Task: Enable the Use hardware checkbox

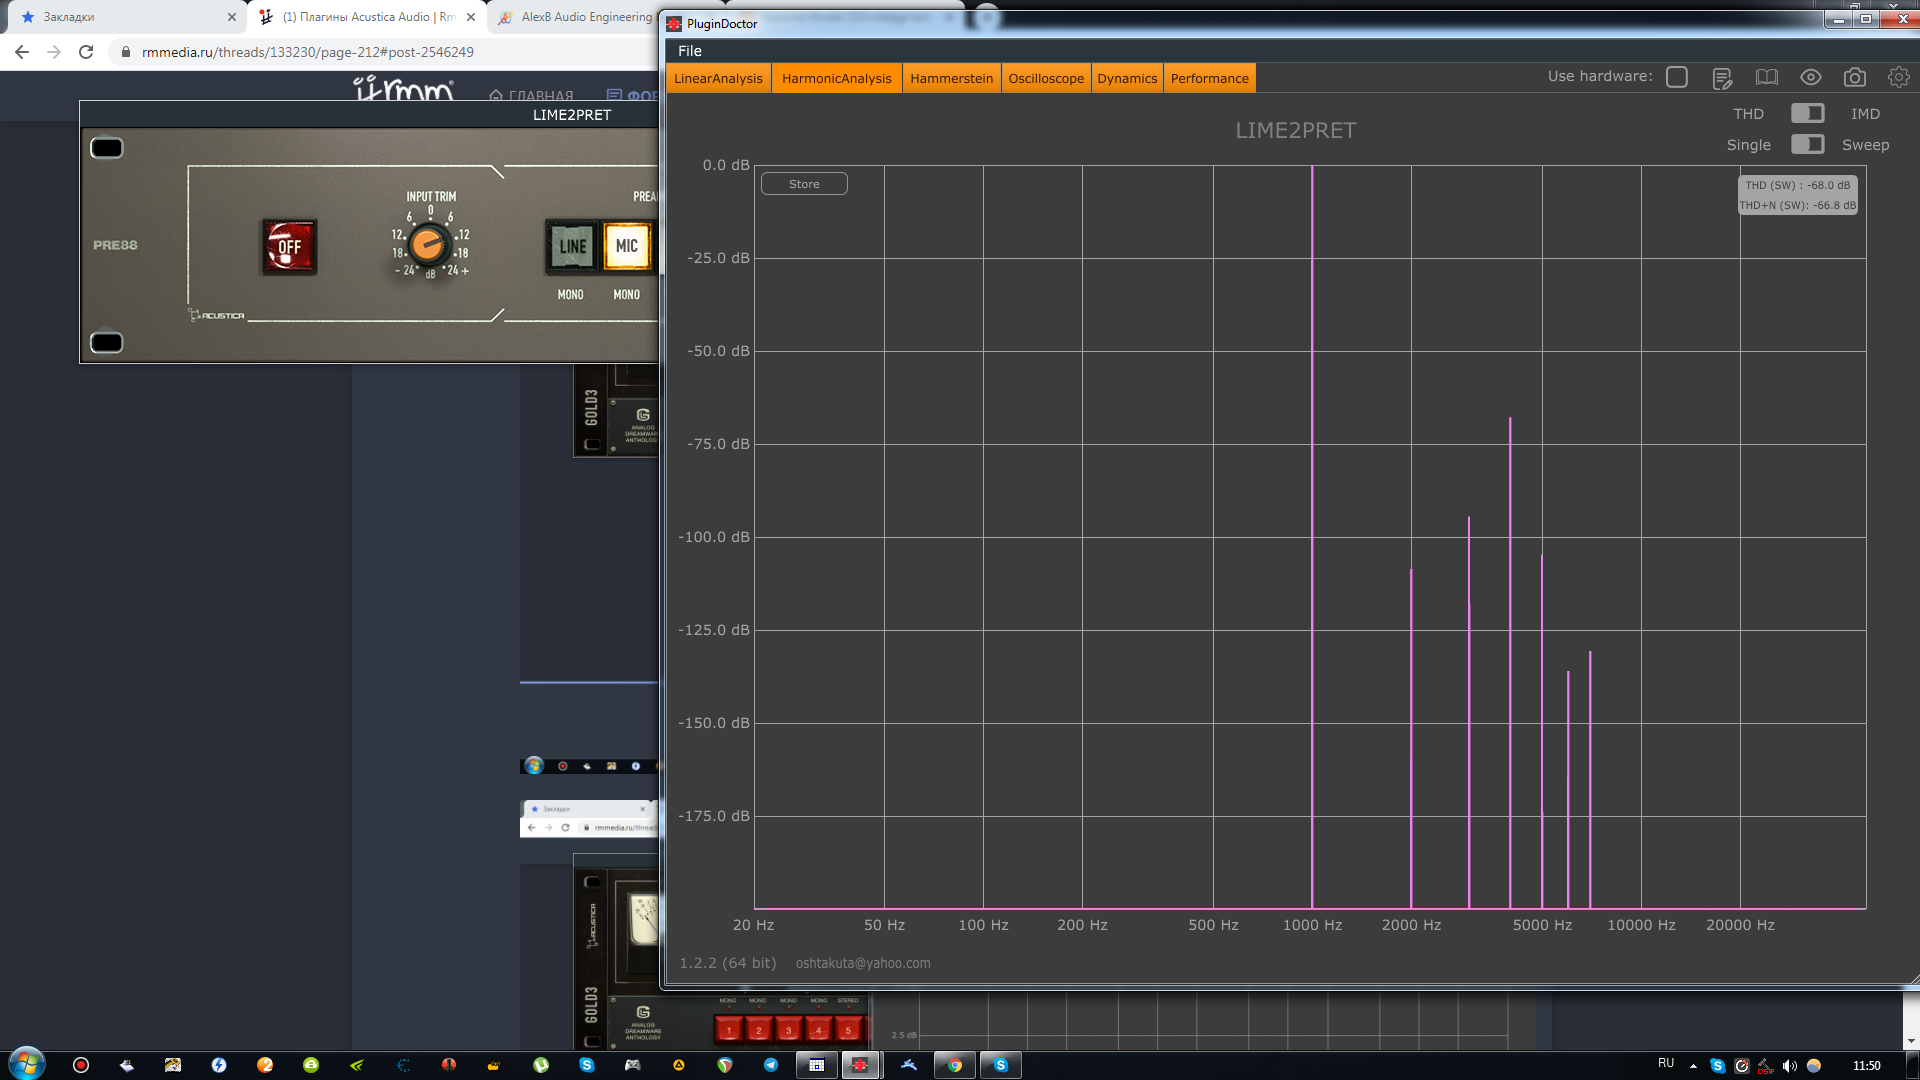Action: (1677, 77)
